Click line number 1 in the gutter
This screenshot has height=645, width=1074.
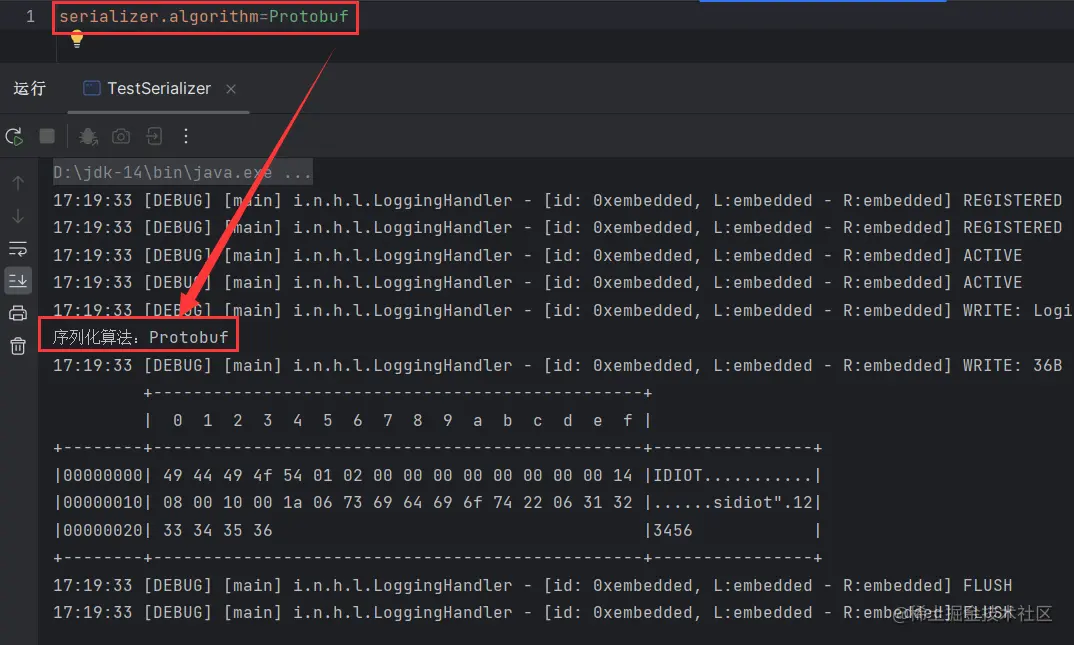(x=30, y=16)
